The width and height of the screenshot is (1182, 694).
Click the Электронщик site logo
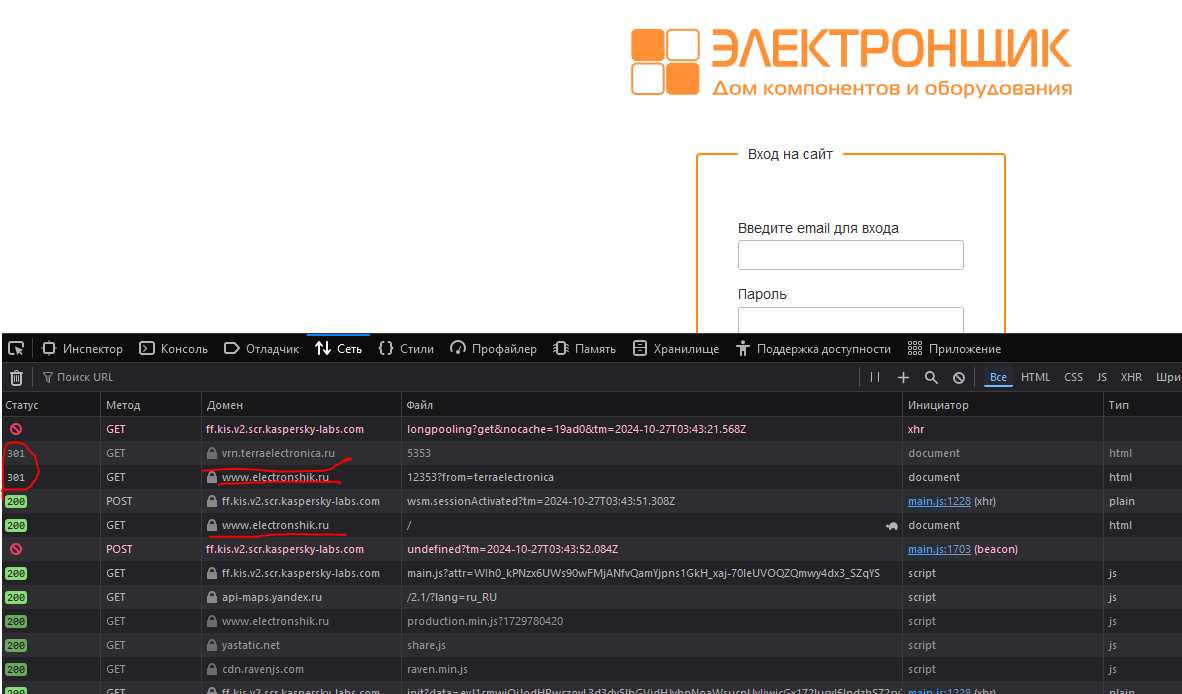coord(851,62)
